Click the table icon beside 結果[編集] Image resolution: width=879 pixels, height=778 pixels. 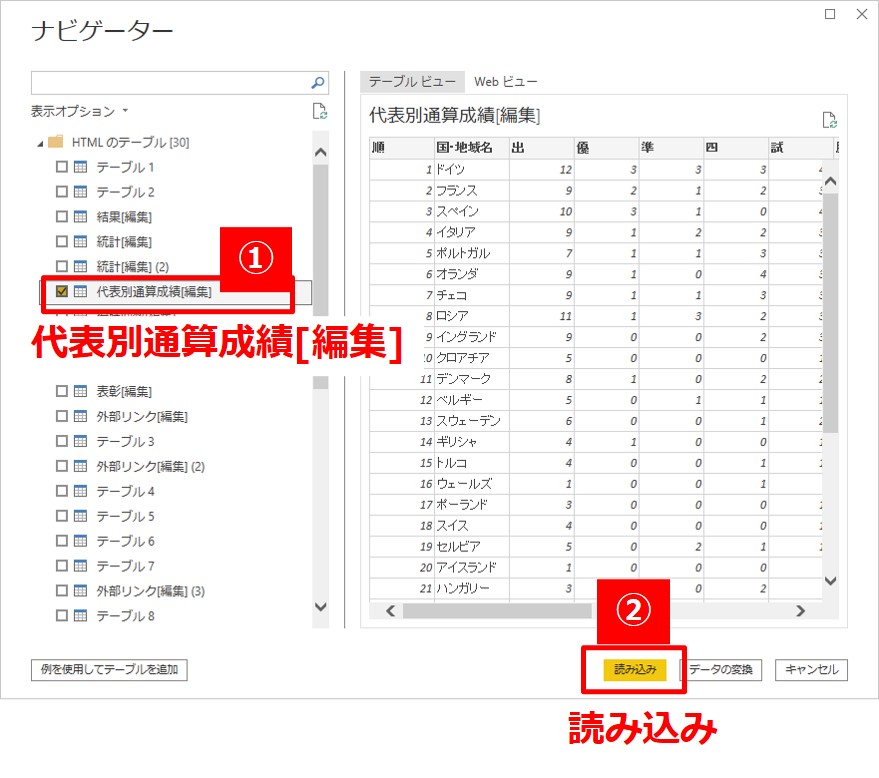[x=81, y=217]
